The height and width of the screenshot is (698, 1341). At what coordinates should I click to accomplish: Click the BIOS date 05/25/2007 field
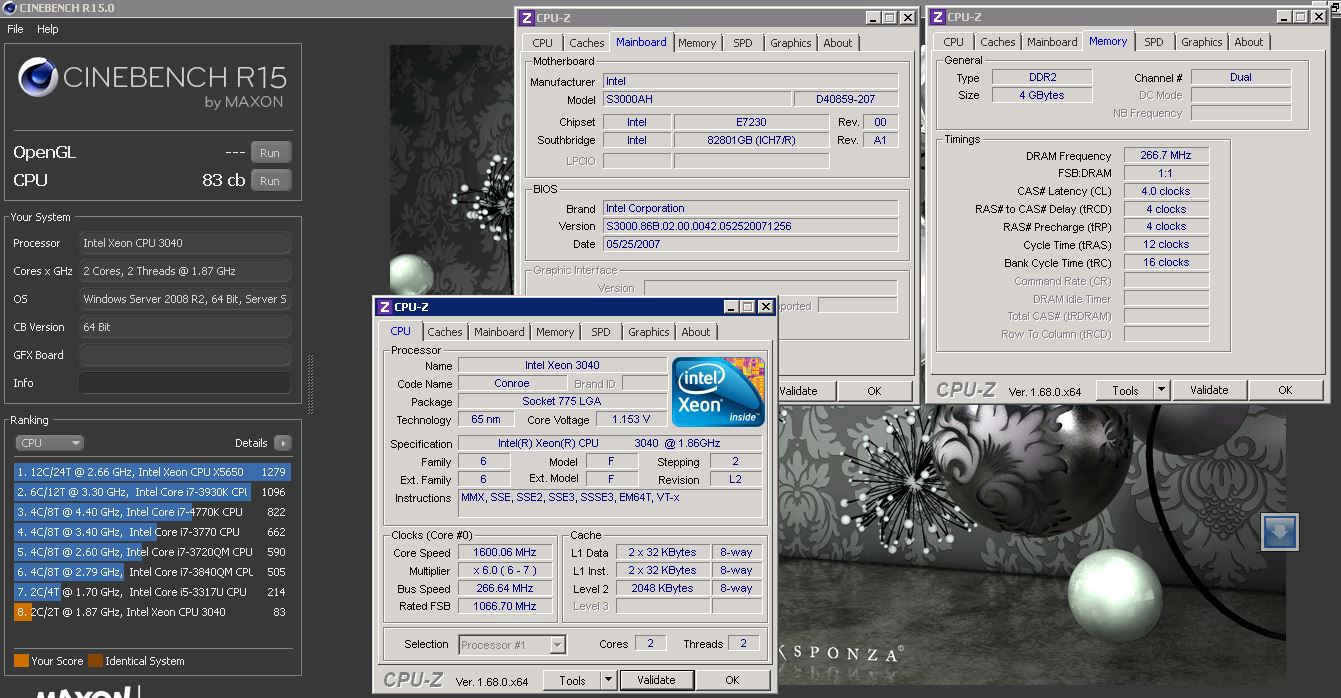click(750, 245)
